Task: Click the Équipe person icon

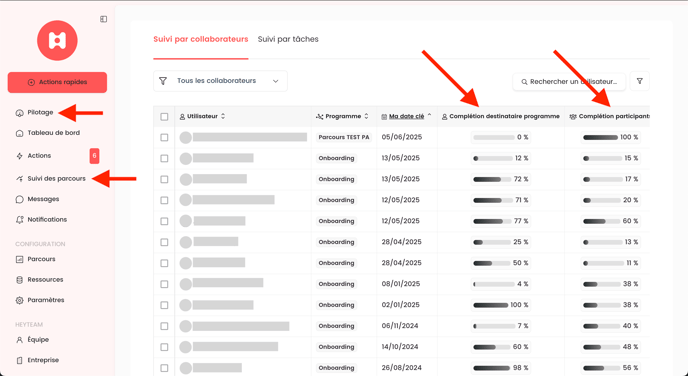Action: 19,340
